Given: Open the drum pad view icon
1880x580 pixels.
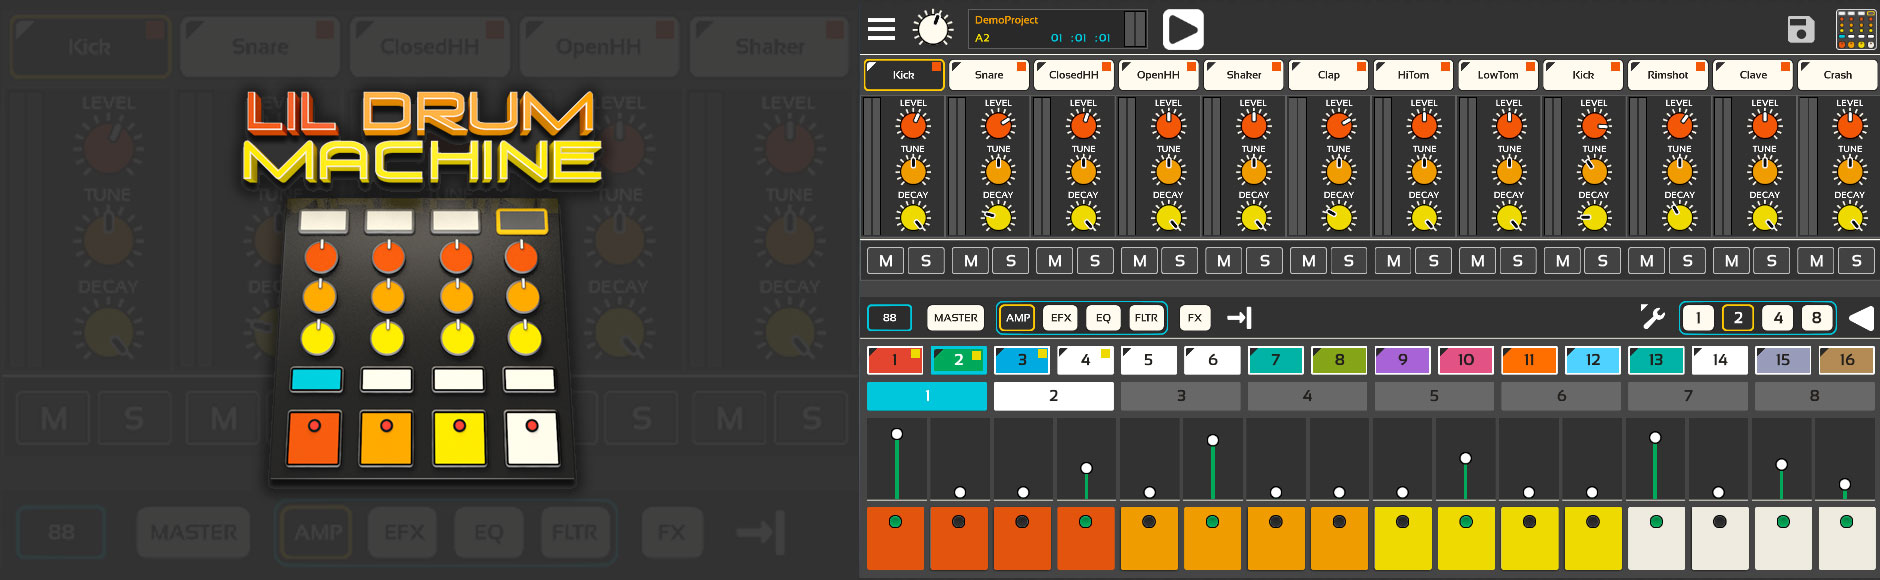Looking at the screenshot, I should coord(1856,29).
